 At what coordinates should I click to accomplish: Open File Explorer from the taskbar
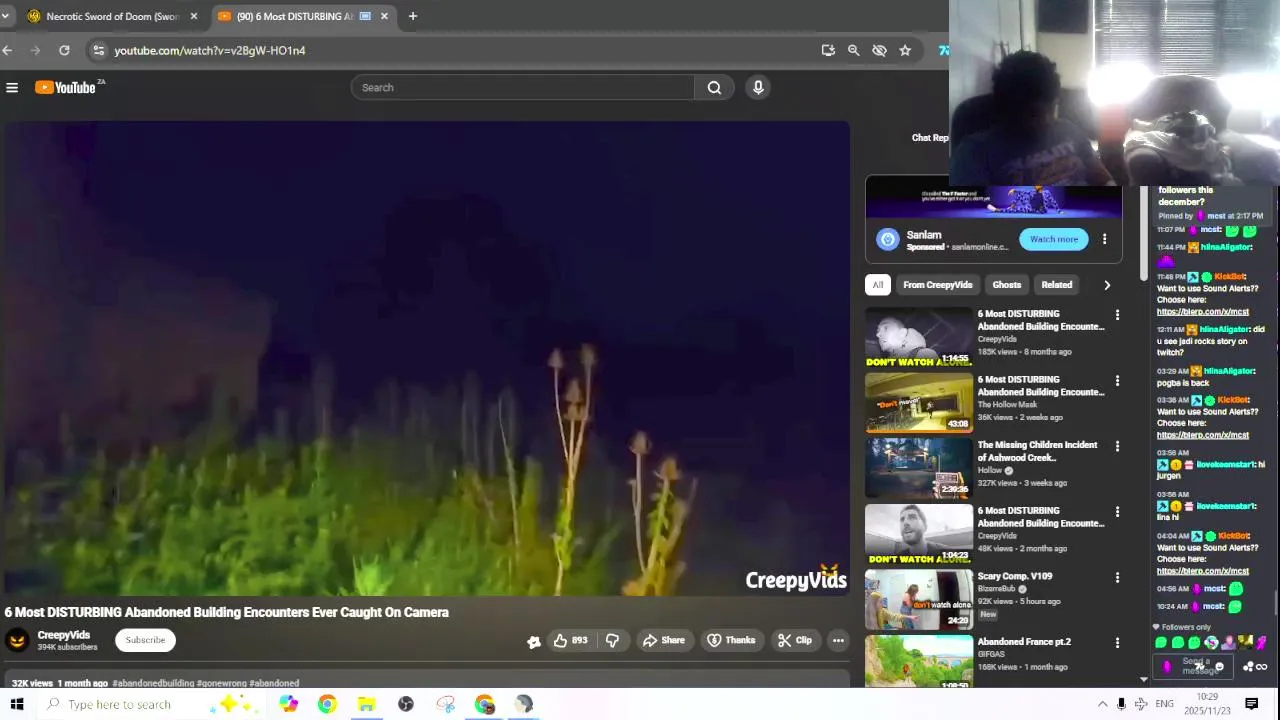366,704
